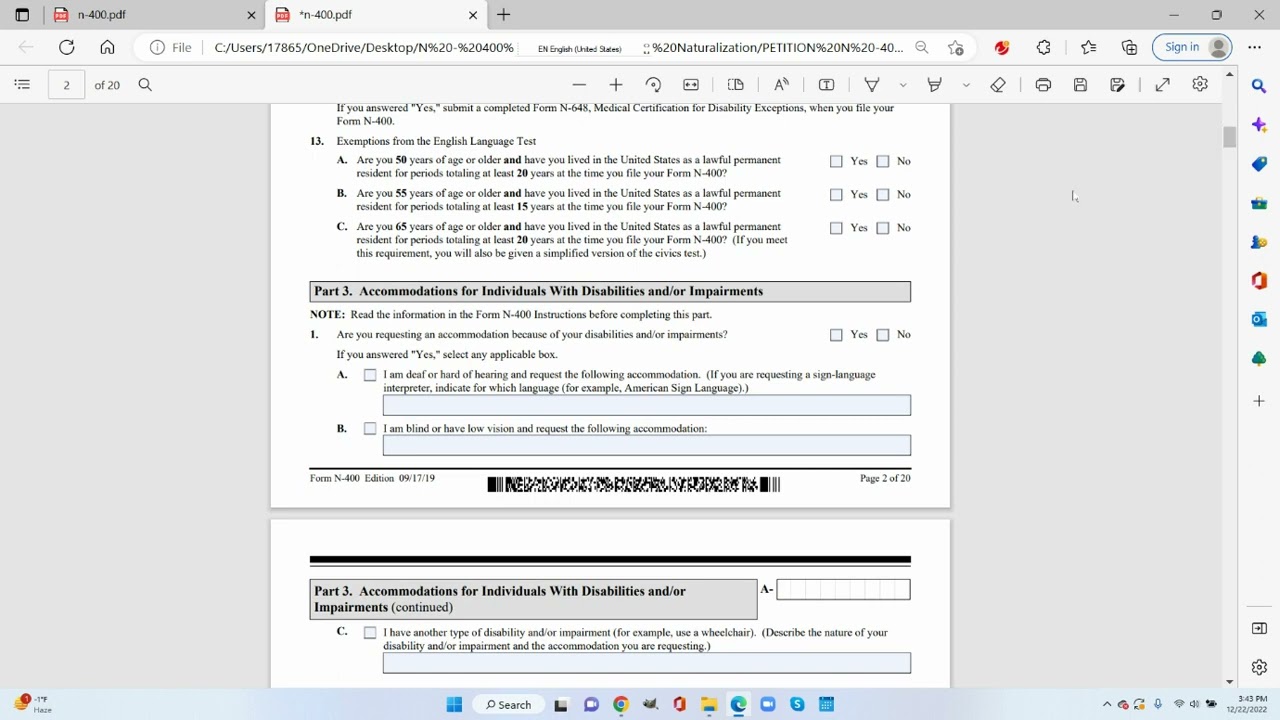The image size is (1280, 720).
Task: Check No for question 13.C
Action: 883,228
